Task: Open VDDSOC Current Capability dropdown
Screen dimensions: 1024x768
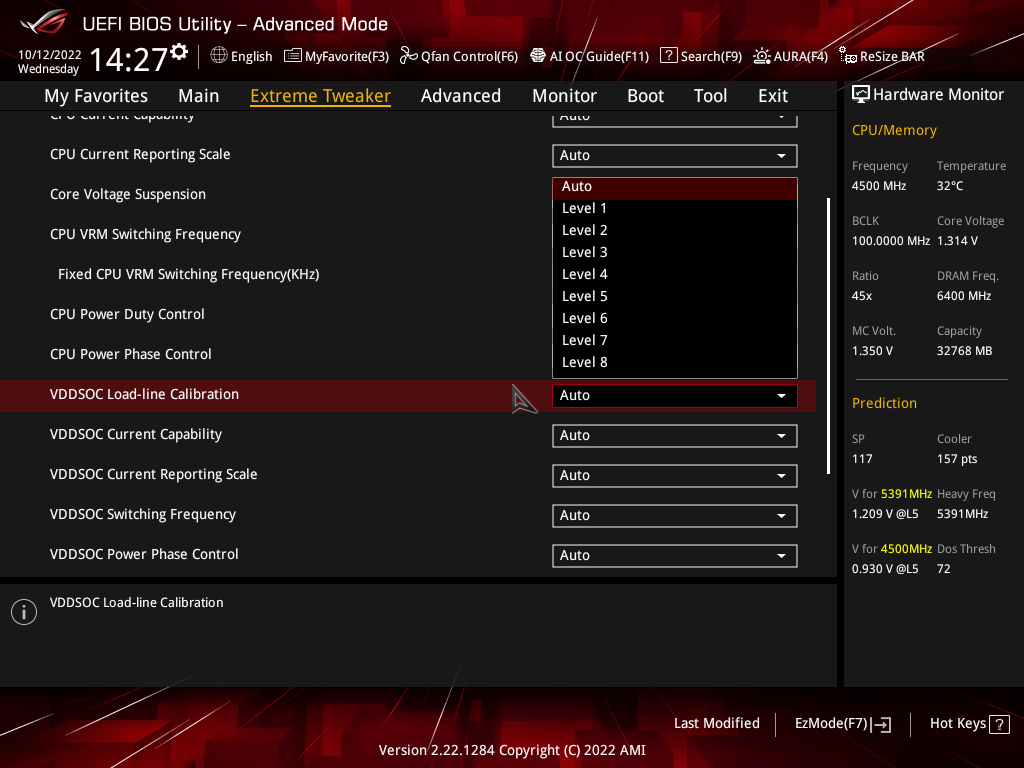Action: point(675,436)
